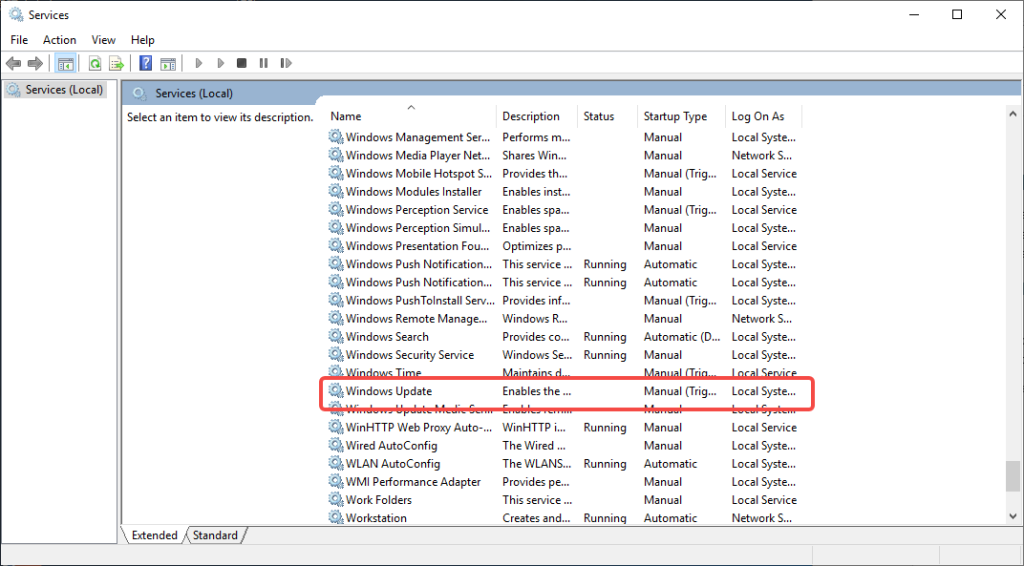The height and width of the screenshot is (566, 1024).
Task: Sort by the Status column header
Action: click(607, 116)
